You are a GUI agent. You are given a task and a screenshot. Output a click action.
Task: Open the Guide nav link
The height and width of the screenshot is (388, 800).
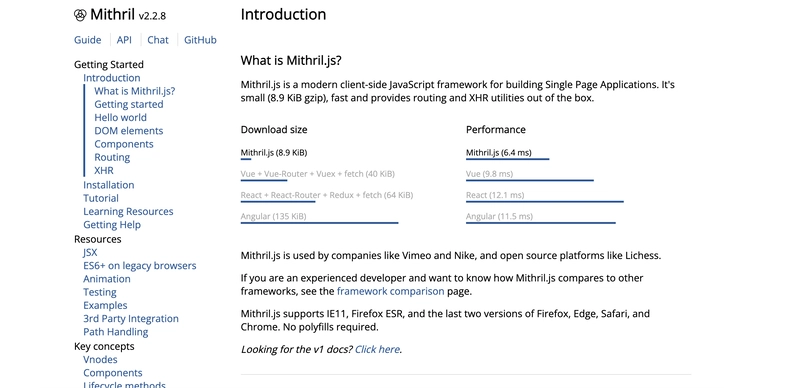point(88,40)
